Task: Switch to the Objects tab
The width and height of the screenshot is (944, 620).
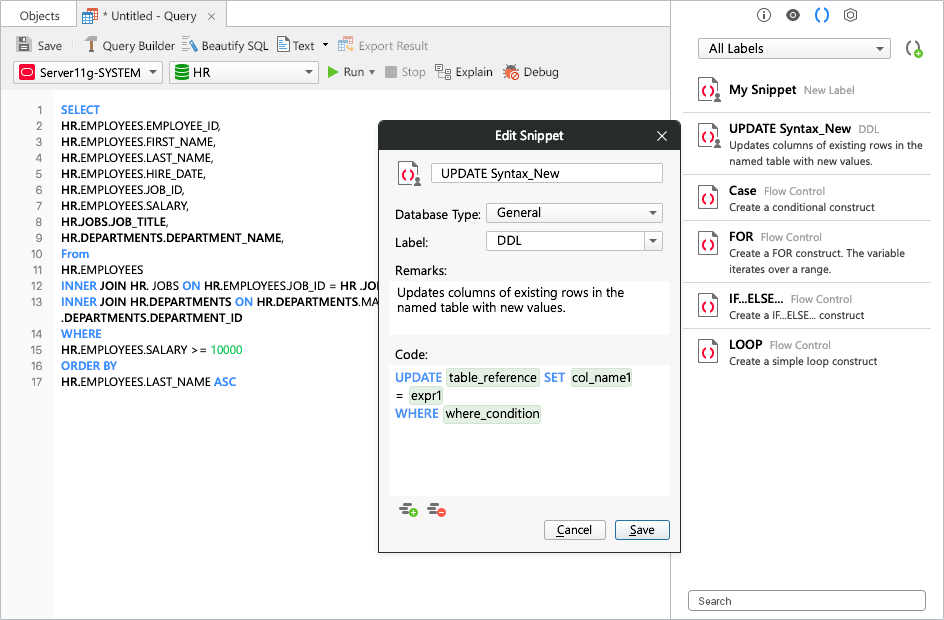Action: click(39, 16)
